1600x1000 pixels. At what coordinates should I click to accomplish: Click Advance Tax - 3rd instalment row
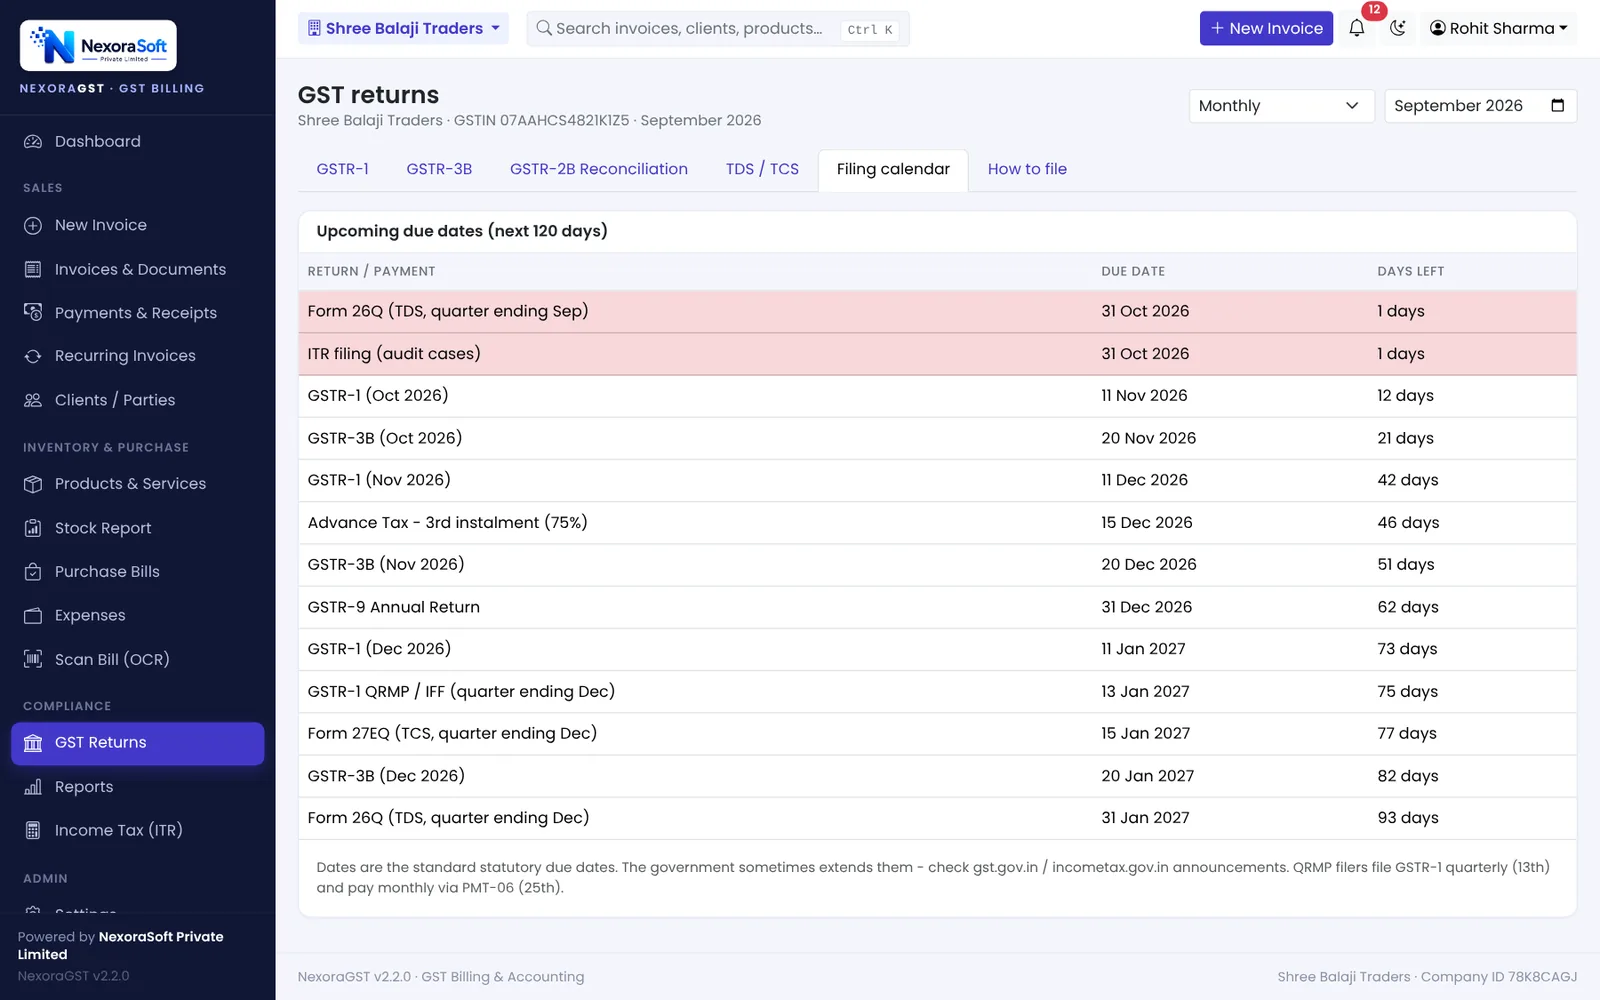[937, 523]
